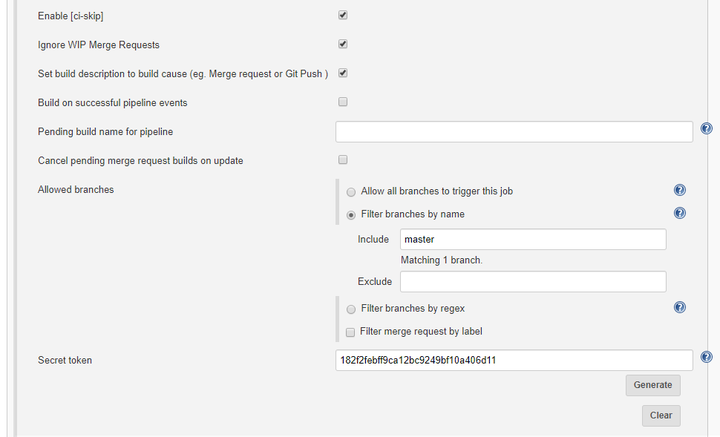Click the Secret token help icon
Image resolution: width=720 pixels, height=437 pixels.
tap(706, 357)
